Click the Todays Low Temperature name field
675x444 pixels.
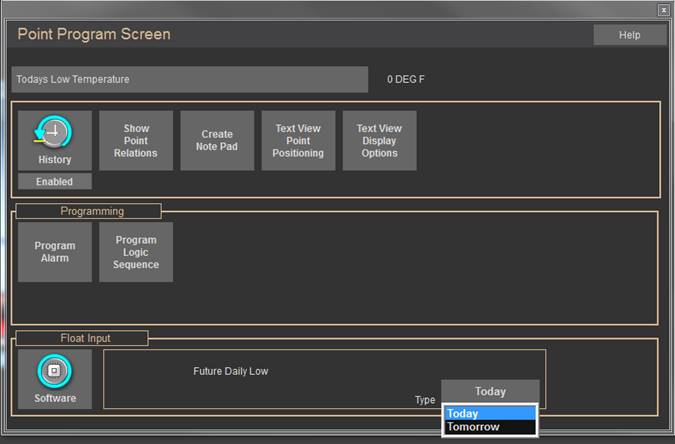(190, 79)
